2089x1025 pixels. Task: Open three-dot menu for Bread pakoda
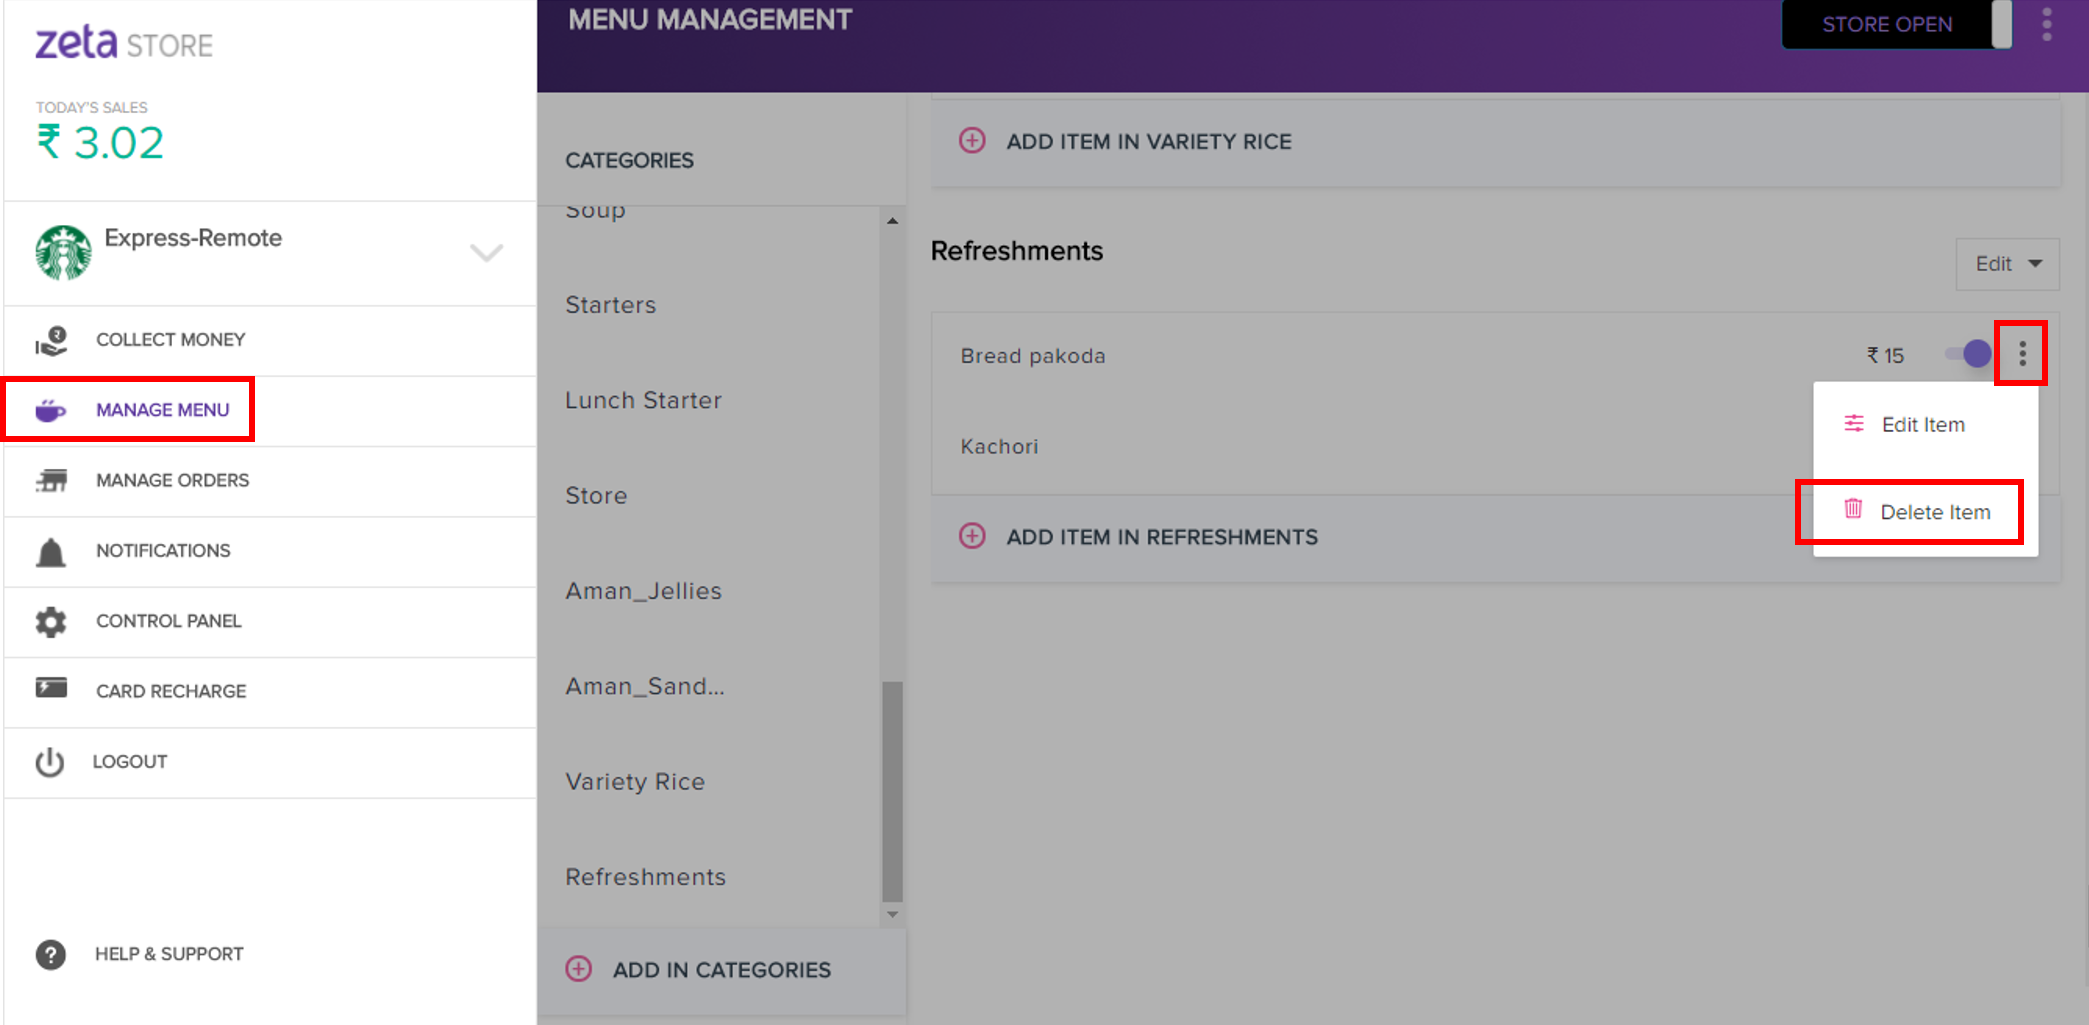(x=2022, y=353)
